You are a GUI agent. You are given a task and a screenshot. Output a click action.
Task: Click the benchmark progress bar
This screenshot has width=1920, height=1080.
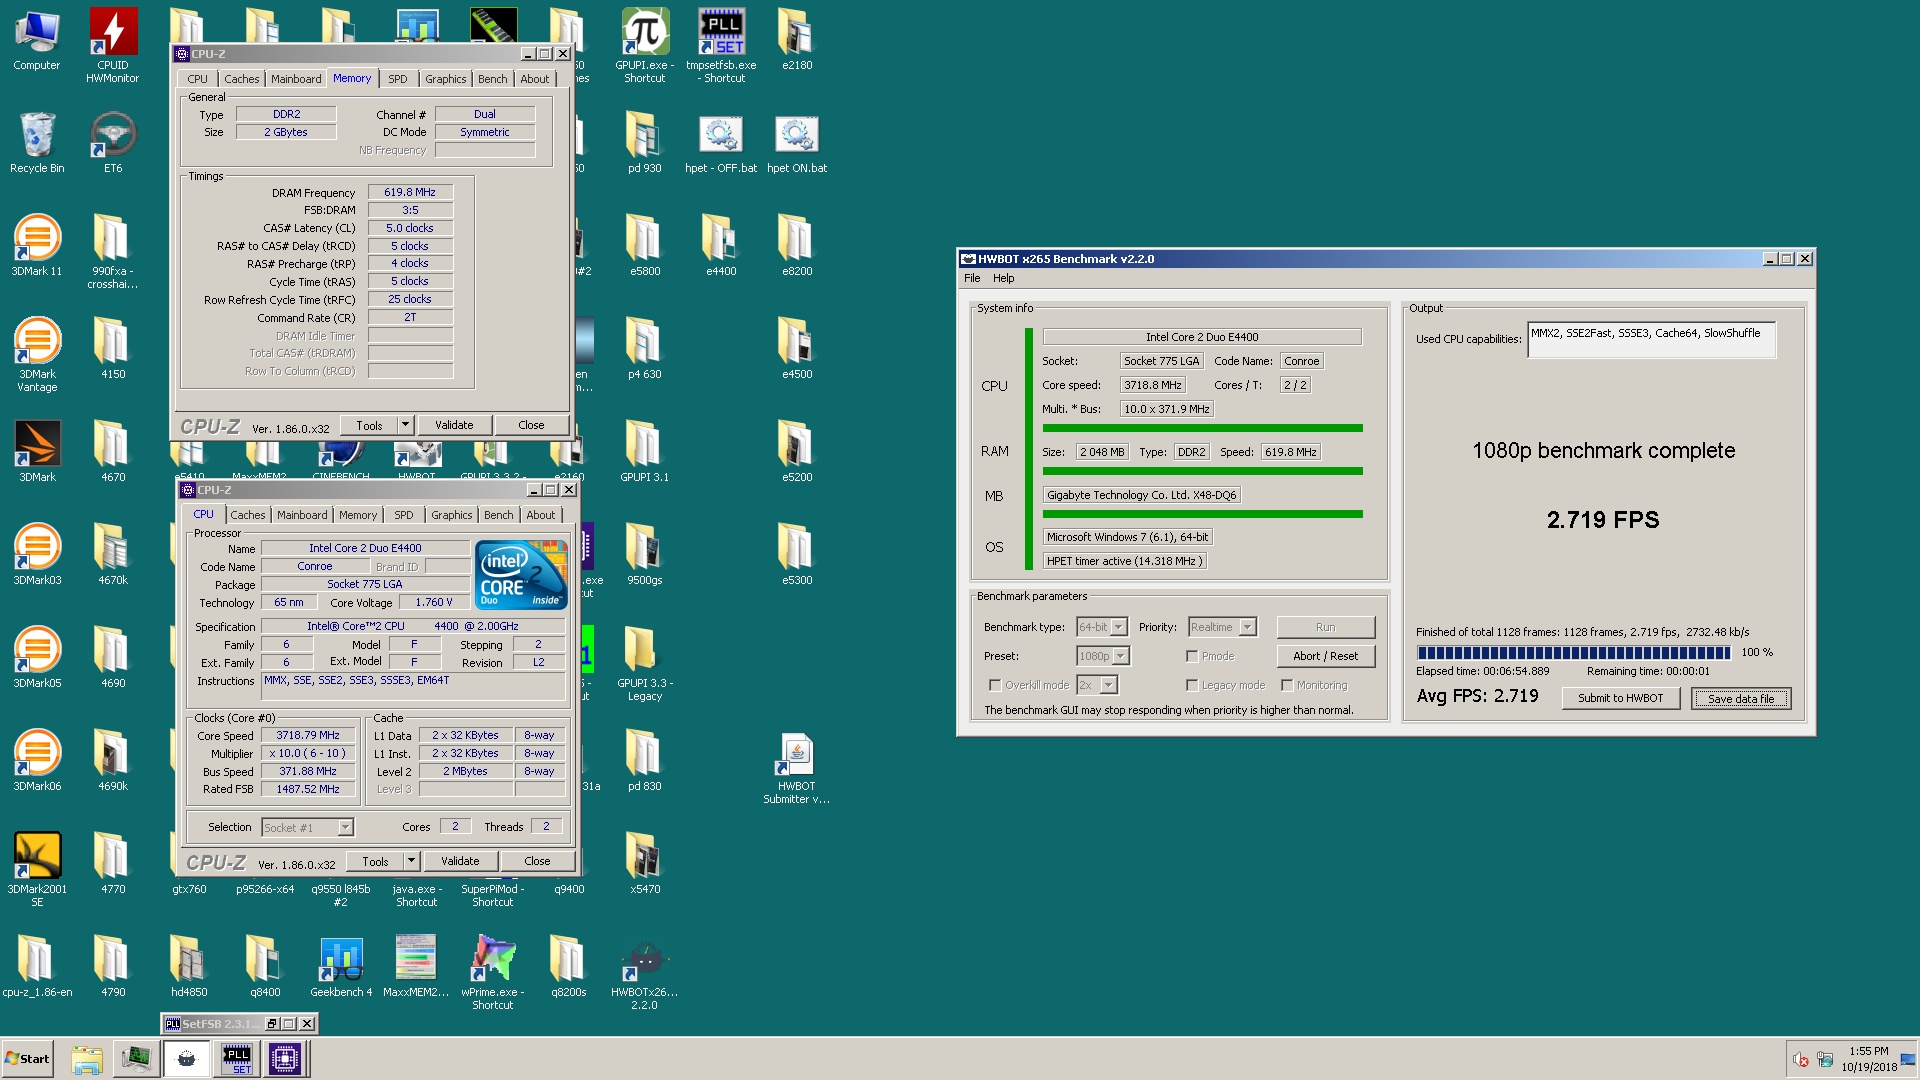[1573, 652]
